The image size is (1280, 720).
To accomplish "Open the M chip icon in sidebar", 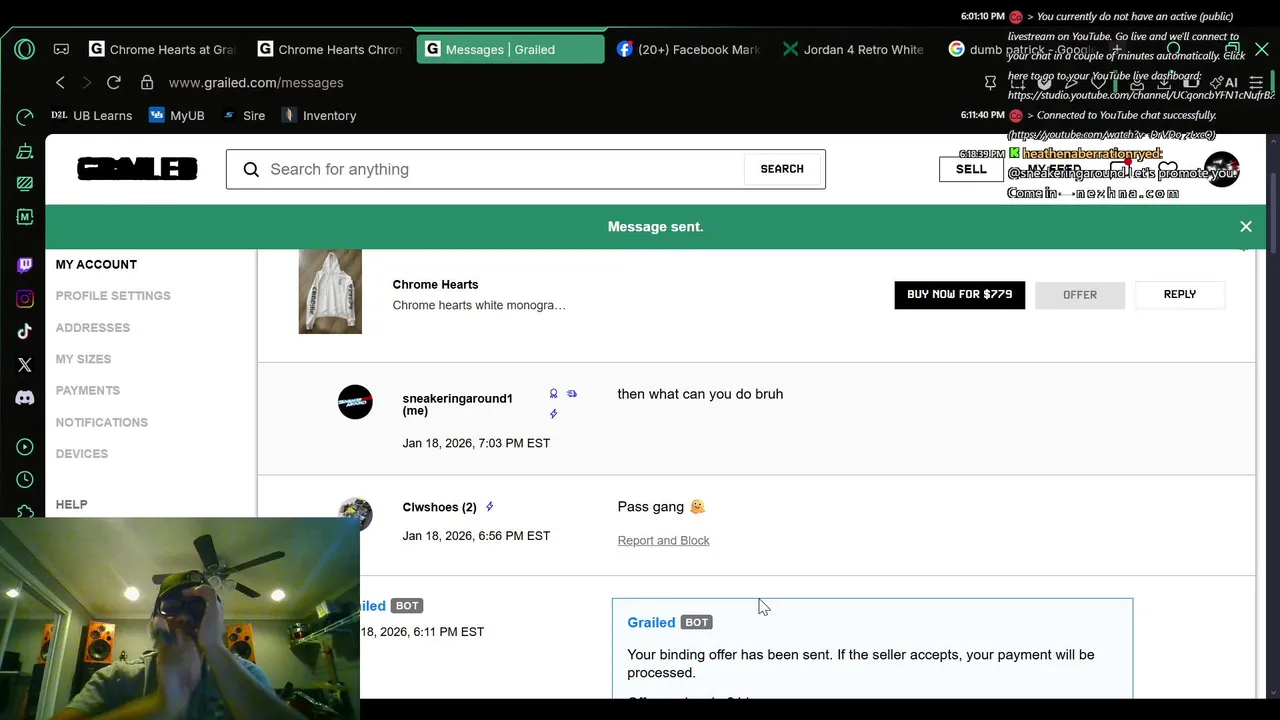I will (x=25, y=217).
